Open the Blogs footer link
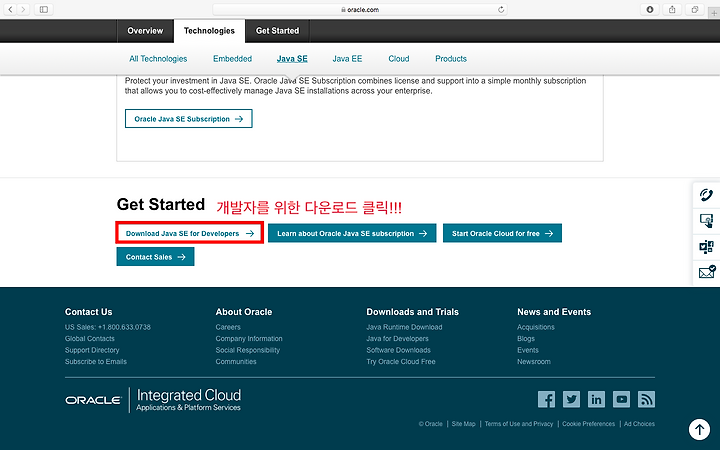Screen dimensions: 720x450 (526, 338)
